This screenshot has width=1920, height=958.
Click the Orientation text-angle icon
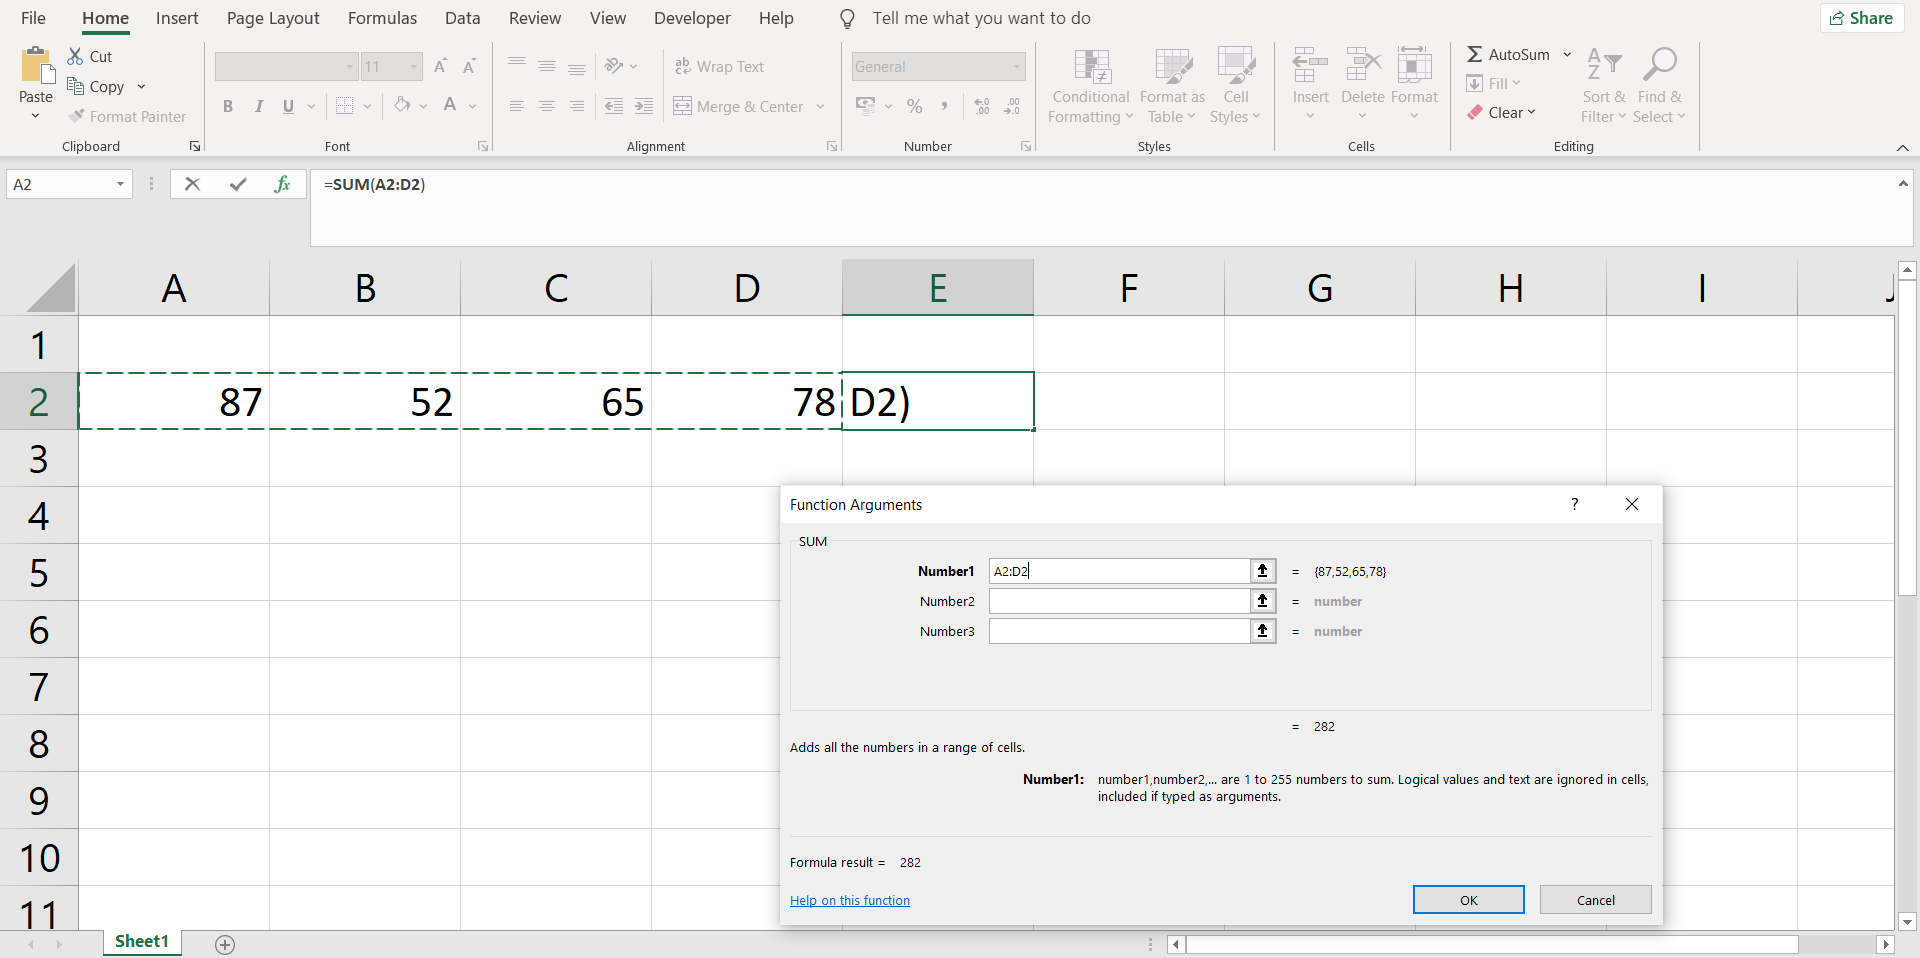pyautogui.click(x=614, y=66)
